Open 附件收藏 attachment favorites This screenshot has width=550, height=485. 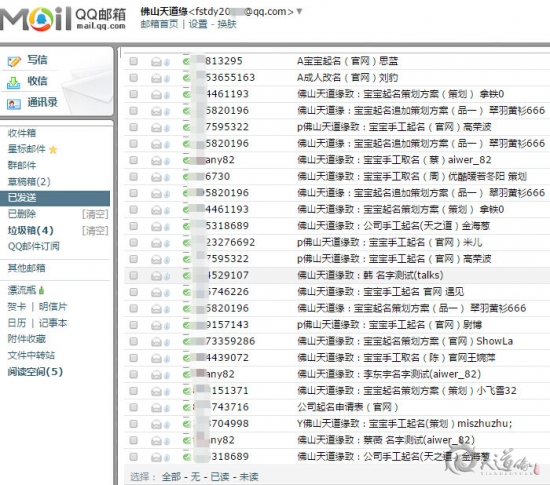(x=27, y=339)
